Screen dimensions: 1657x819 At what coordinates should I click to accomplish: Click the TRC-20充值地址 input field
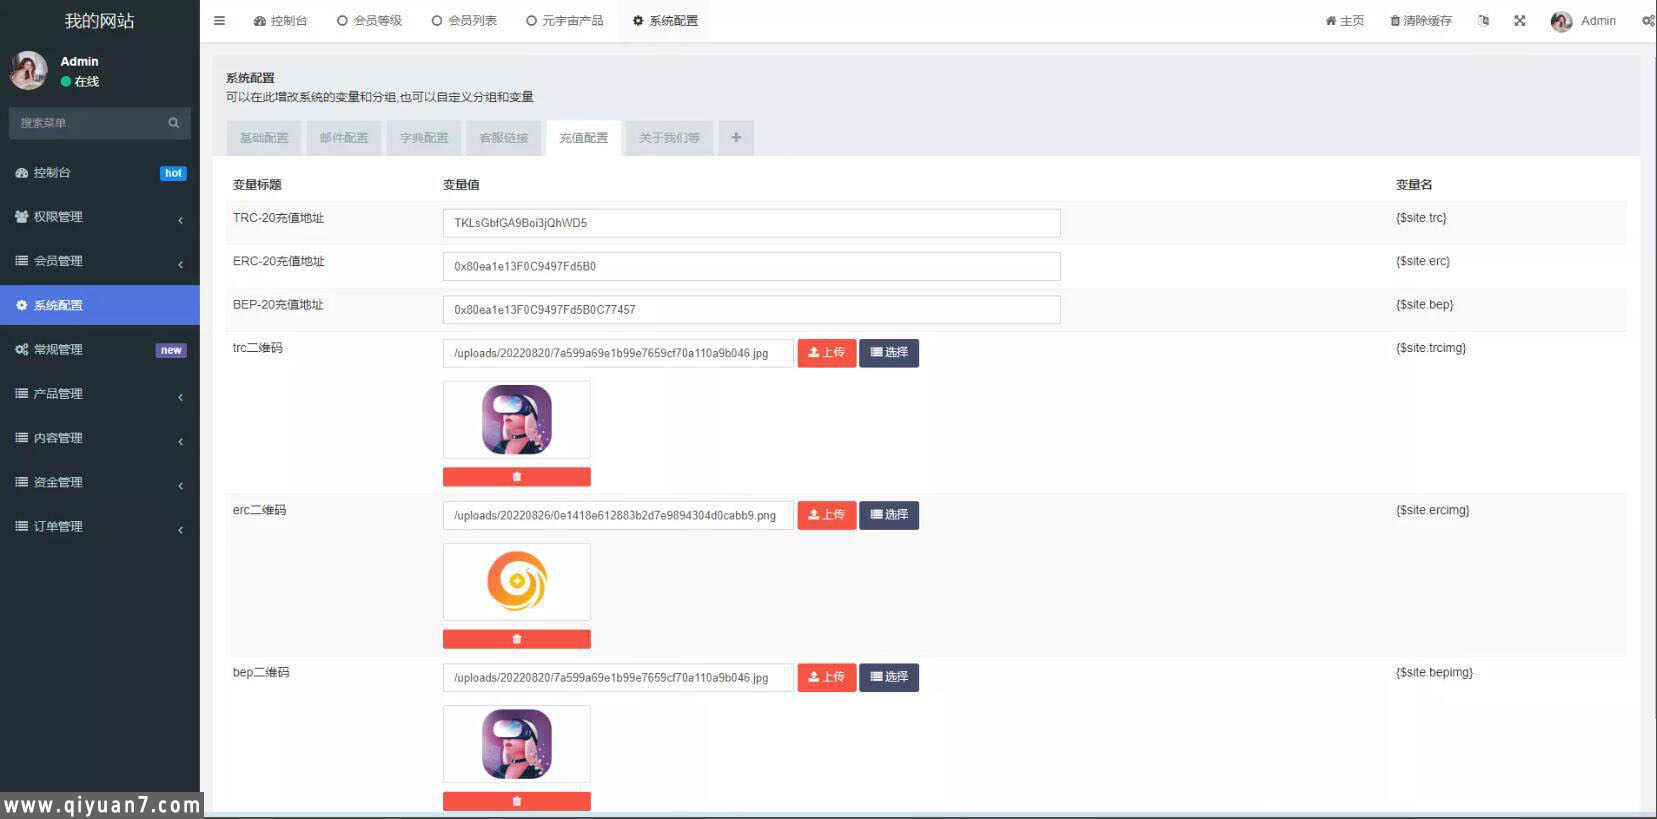(x=750, y=223)
